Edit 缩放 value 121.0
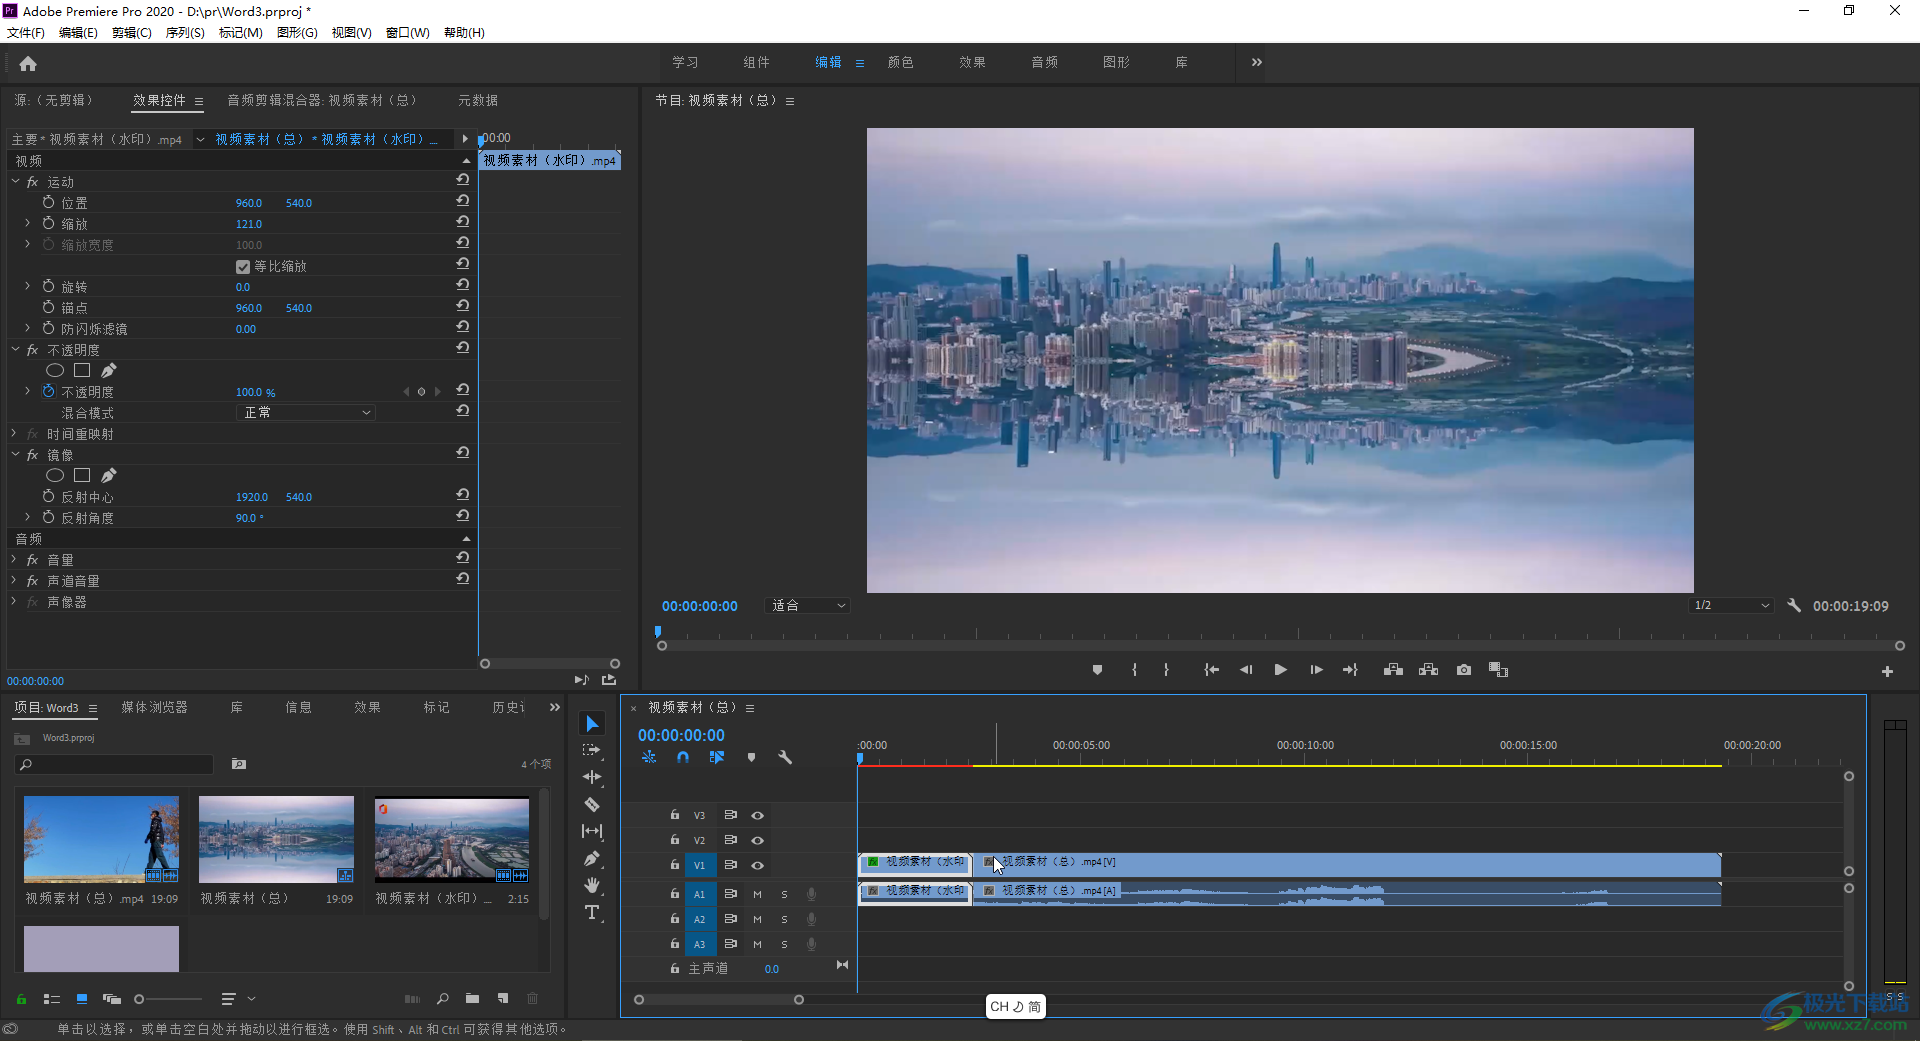Image resolution: width=1920 pixels, height=1041 pixels. 249,224
